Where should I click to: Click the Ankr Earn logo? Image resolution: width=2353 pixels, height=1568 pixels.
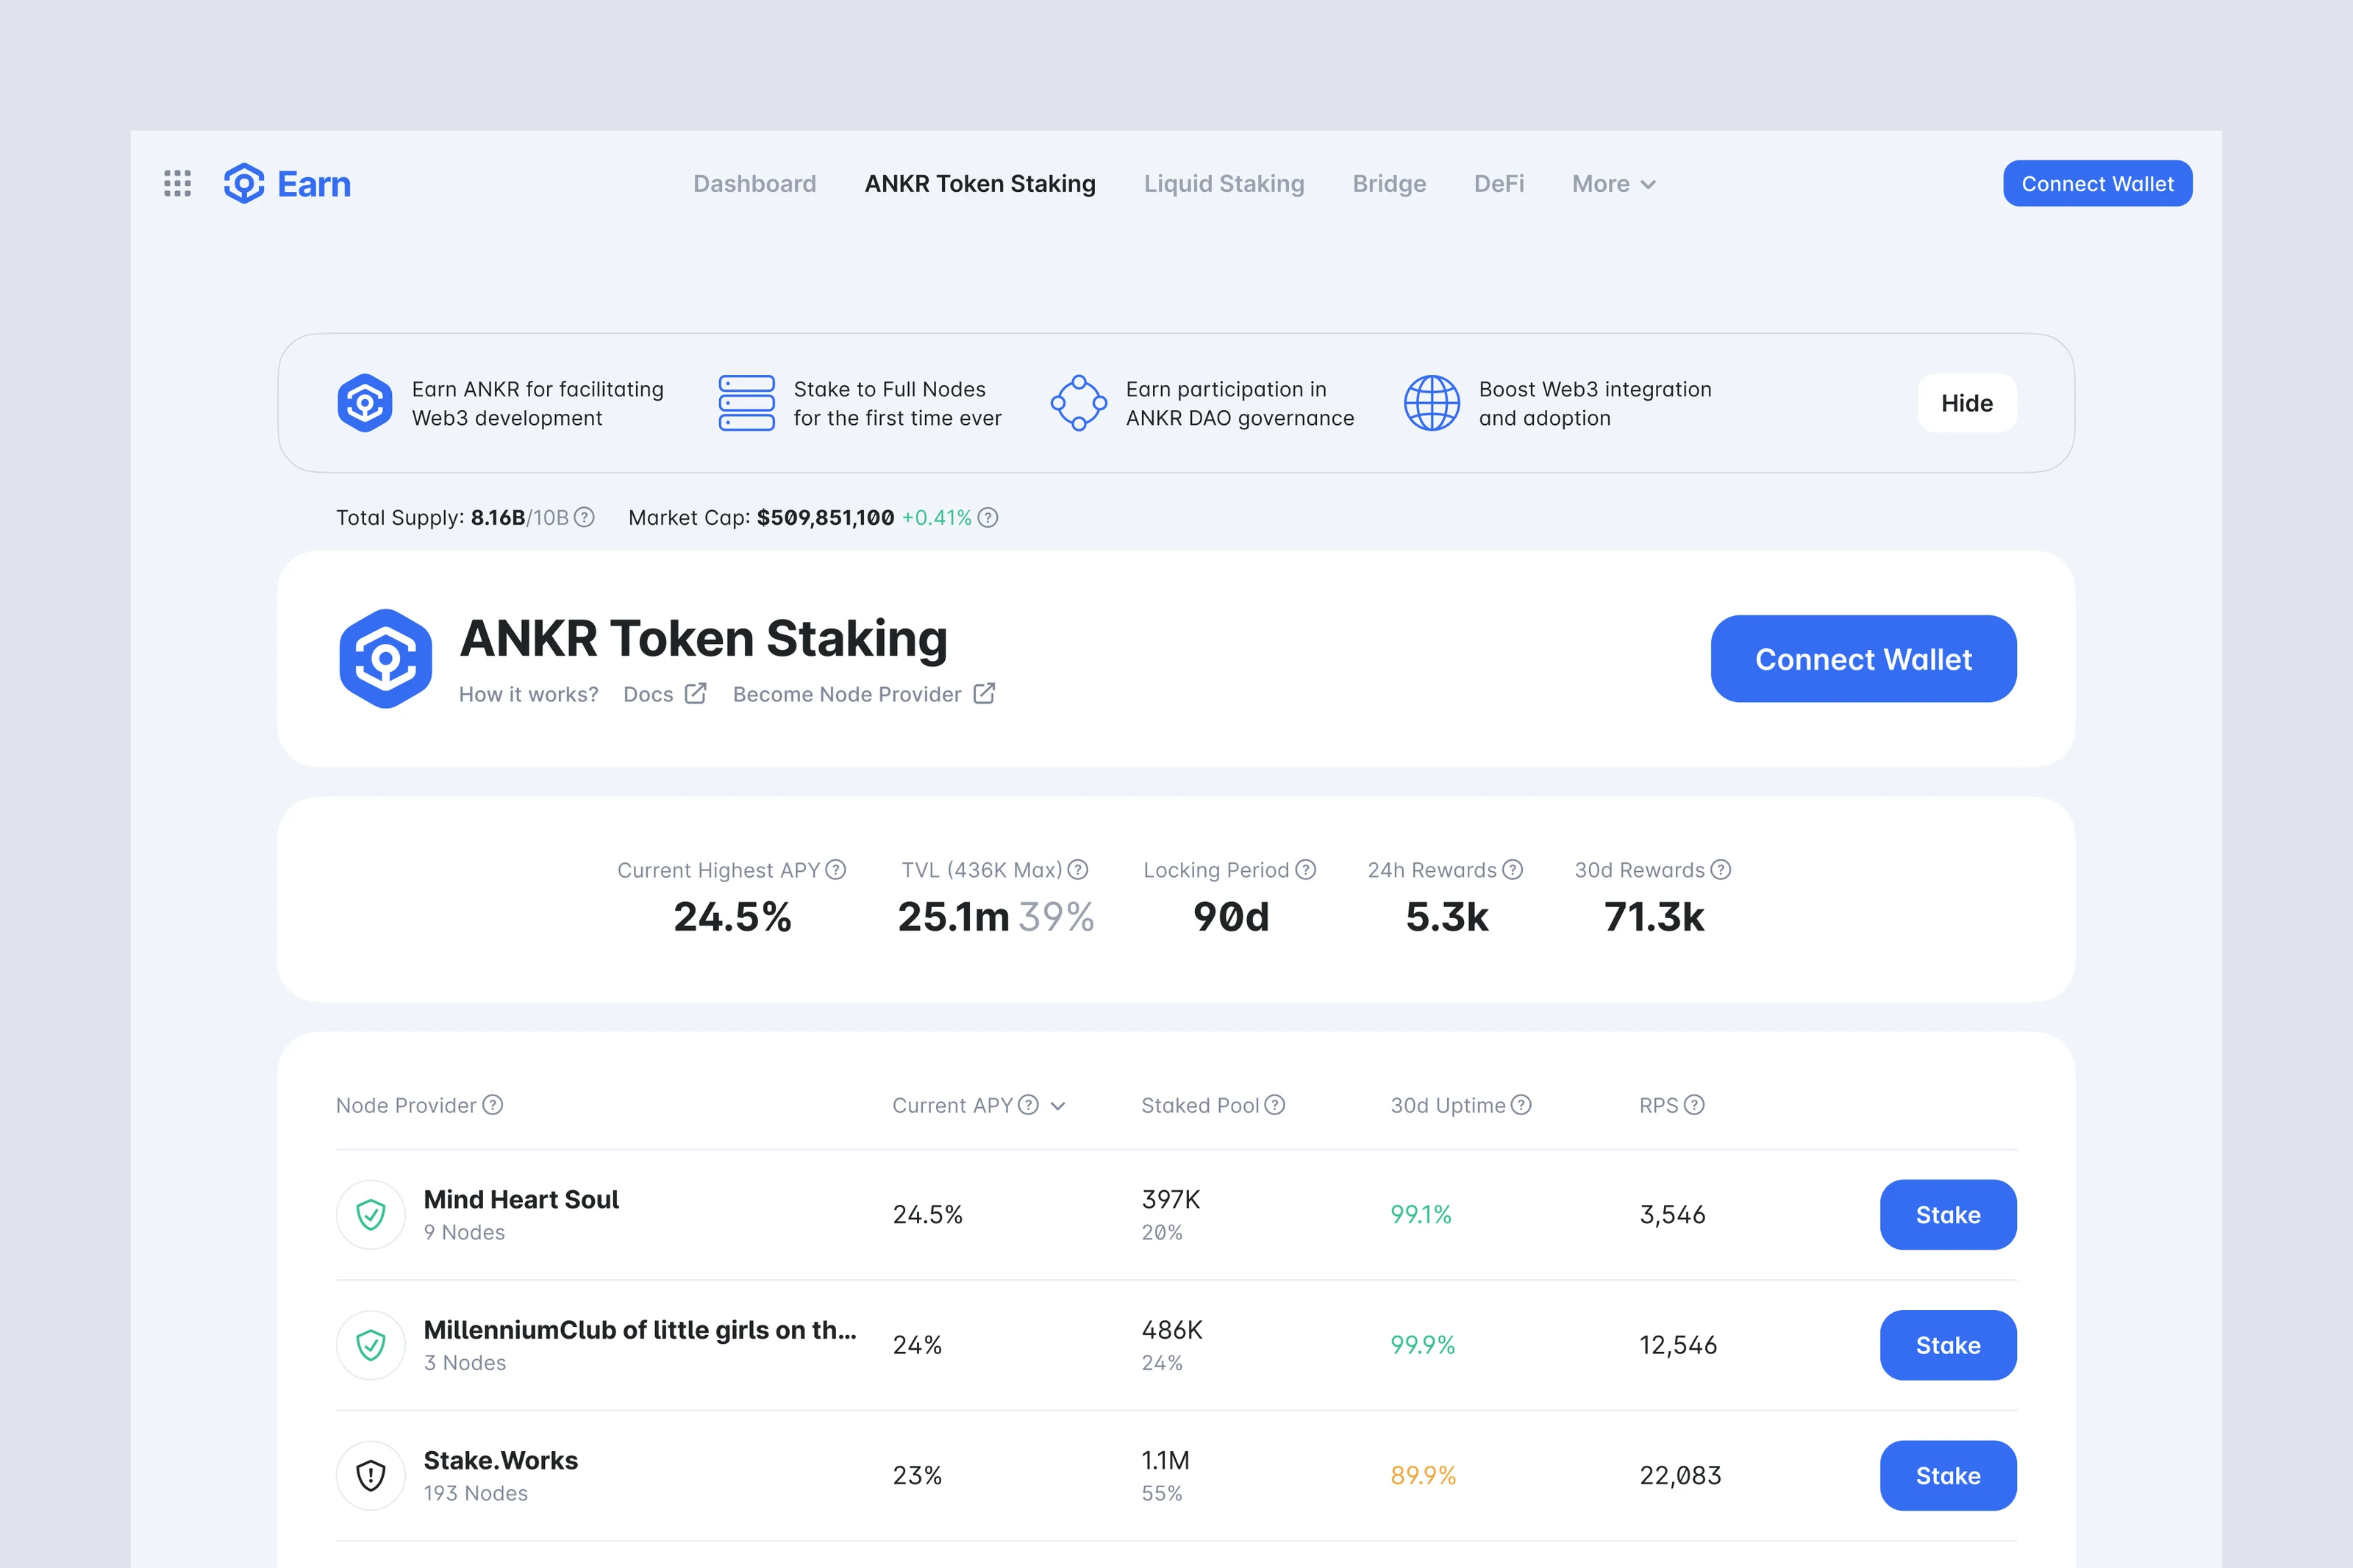click(x=287, y=183)
